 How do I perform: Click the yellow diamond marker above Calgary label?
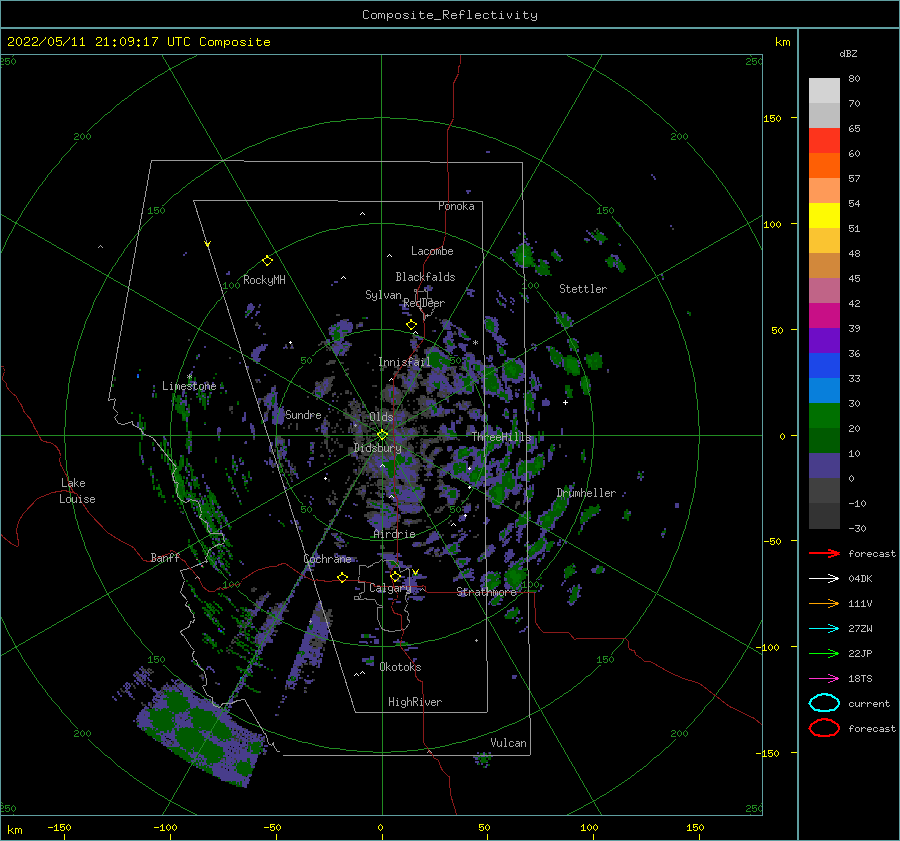[x=395, y=576]
